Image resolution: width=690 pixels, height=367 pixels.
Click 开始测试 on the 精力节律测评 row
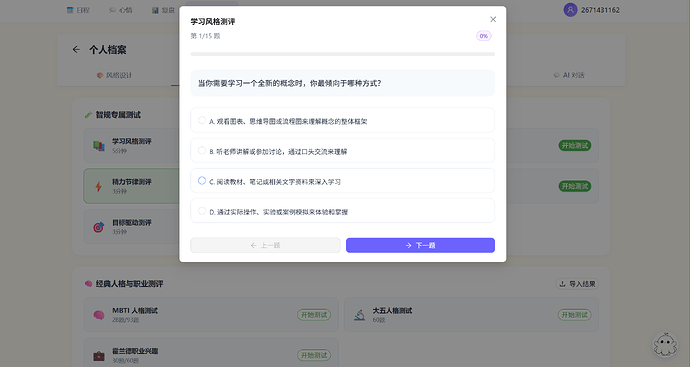(x=575, y=186)
